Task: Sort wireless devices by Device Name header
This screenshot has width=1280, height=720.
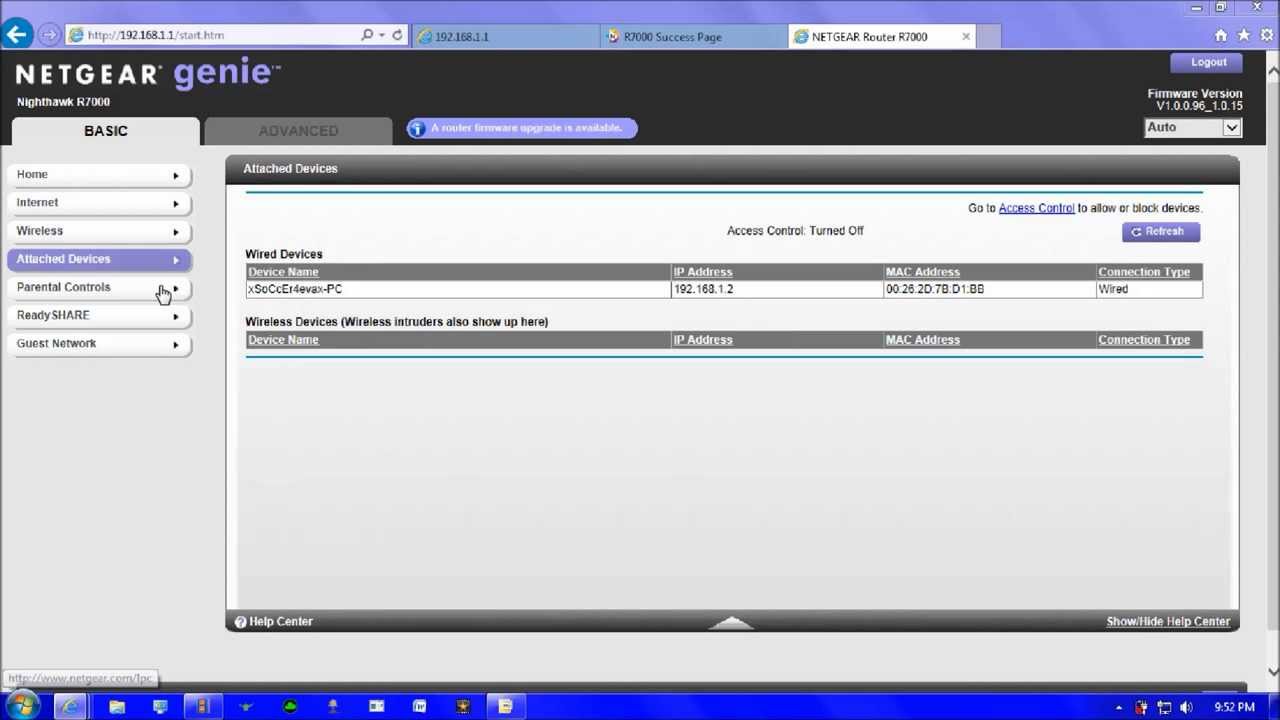Action: click(283, 340)
